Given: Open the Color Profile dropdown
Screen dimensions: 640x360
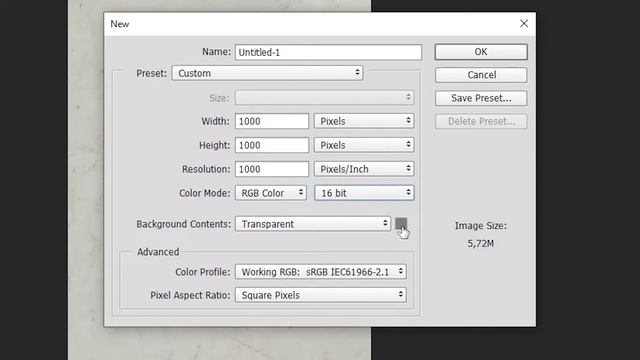Looking at the screenshot, I should 321,272.
